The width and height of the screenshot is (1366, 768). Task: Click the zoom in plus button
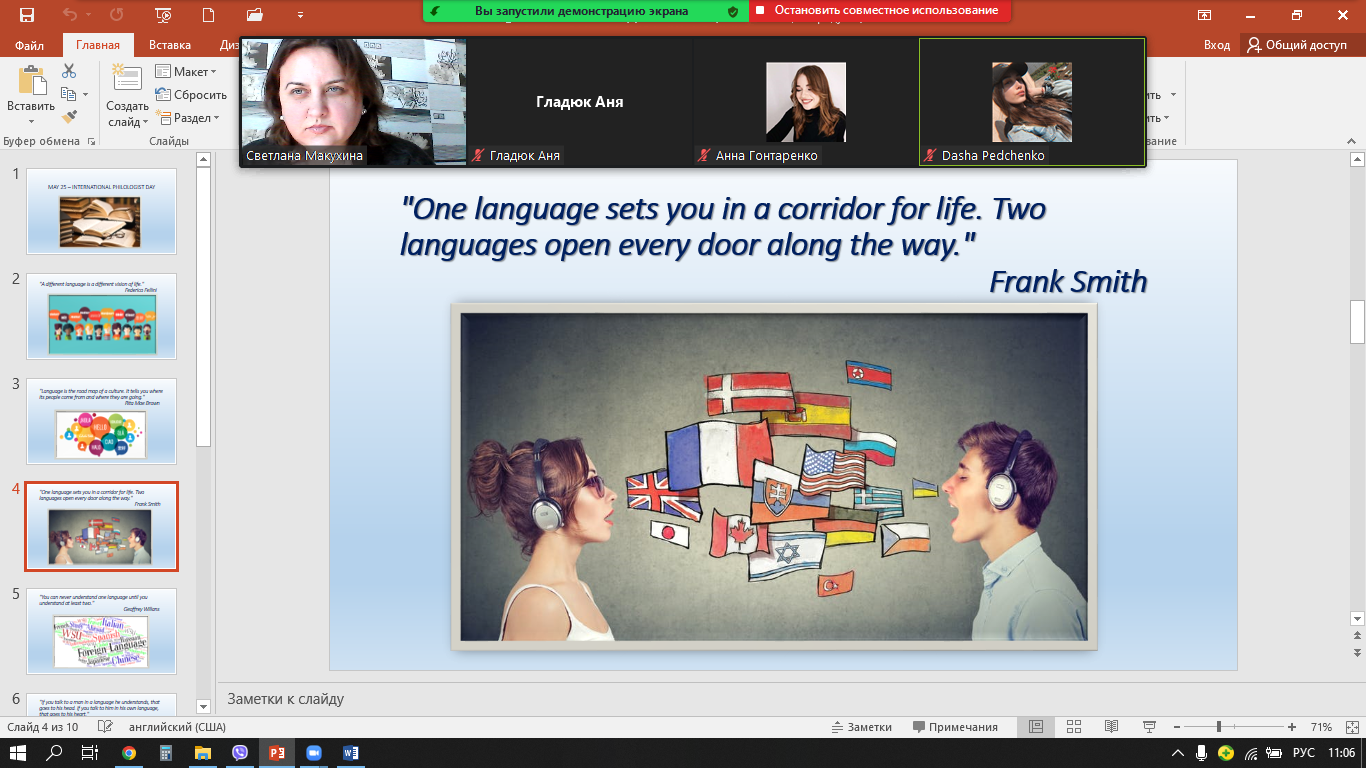[1292, 727]
